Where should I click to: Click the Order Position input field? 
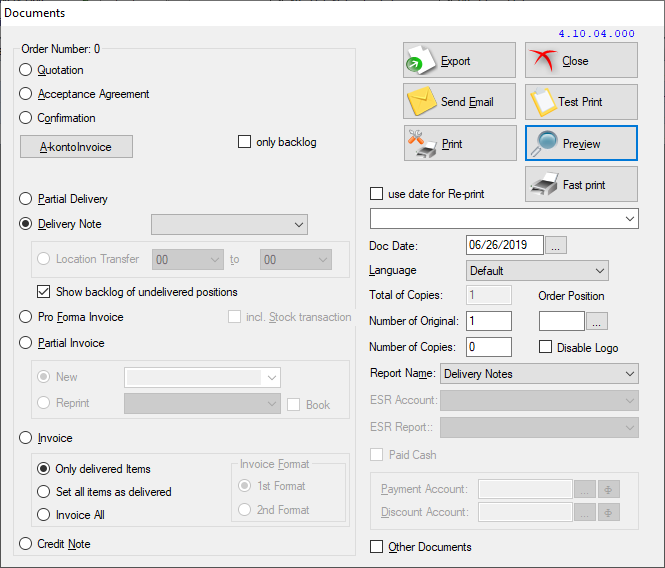pos(562,321)
